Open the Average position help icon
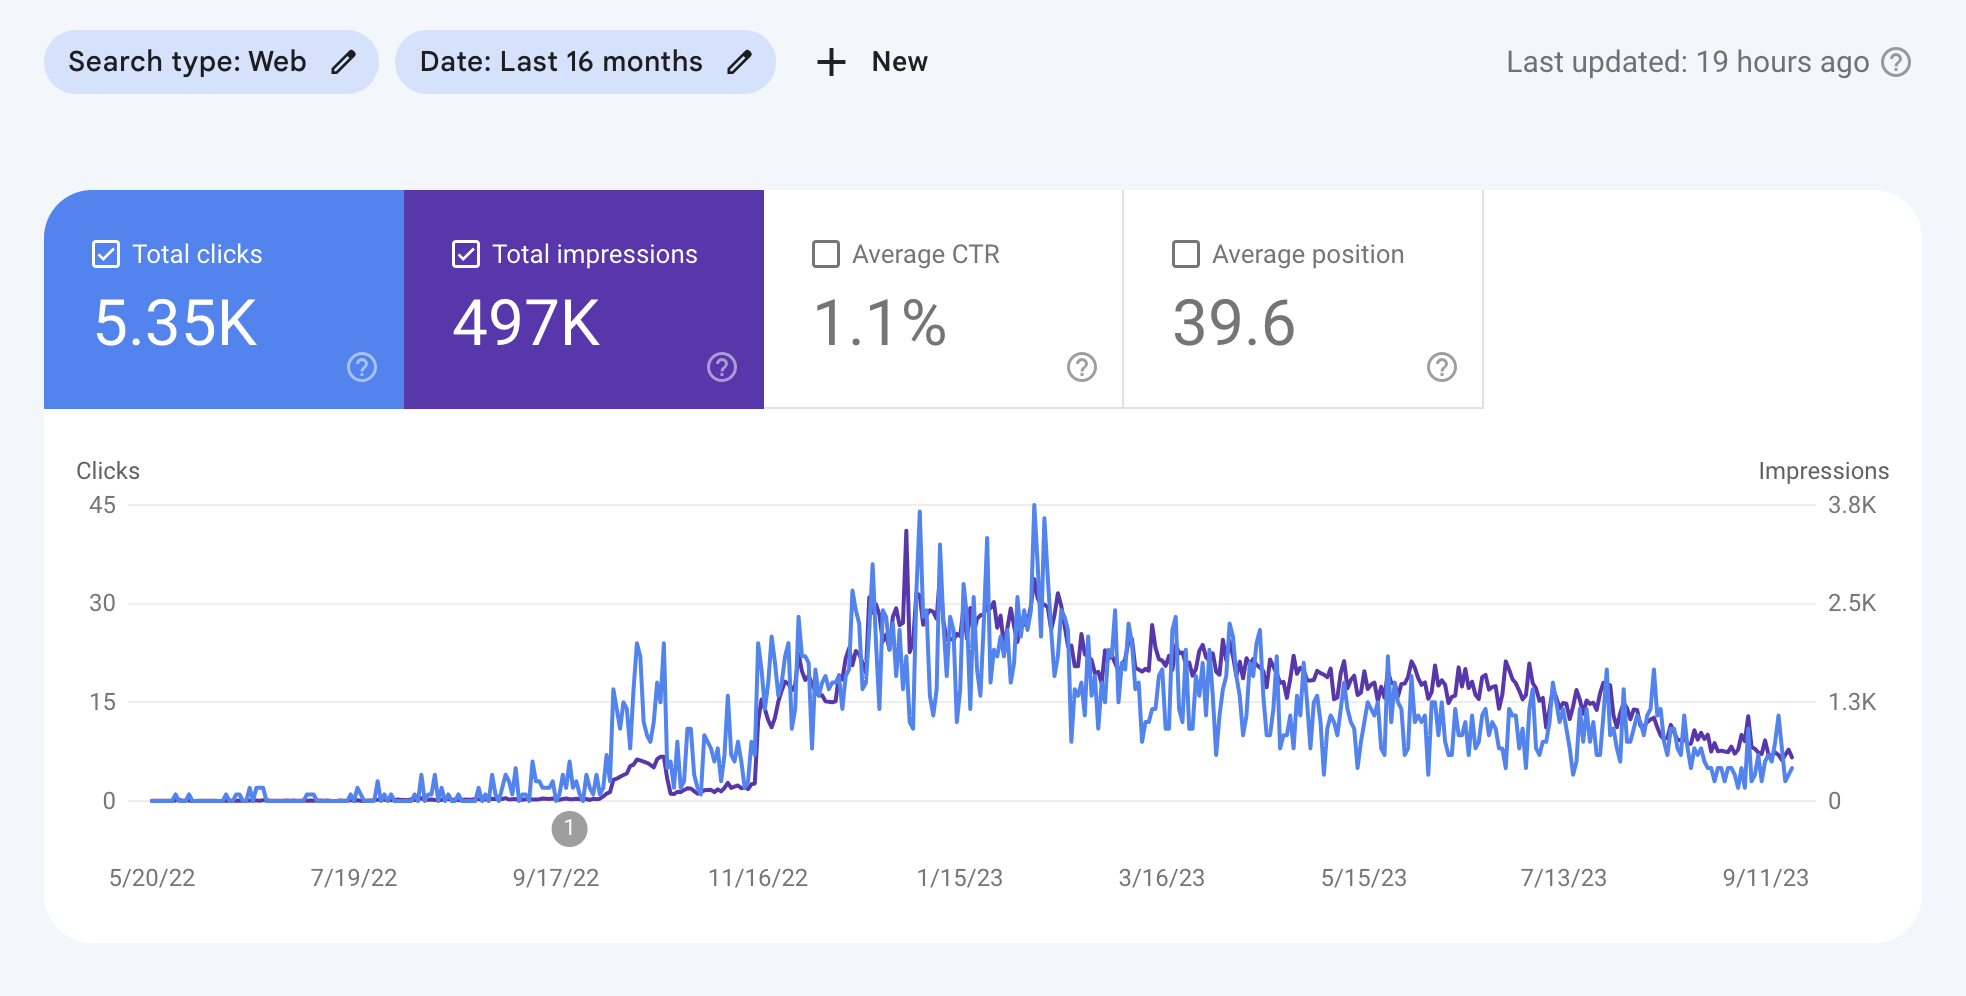This screenshot has width=1966, height=996. coord(1442,367)
